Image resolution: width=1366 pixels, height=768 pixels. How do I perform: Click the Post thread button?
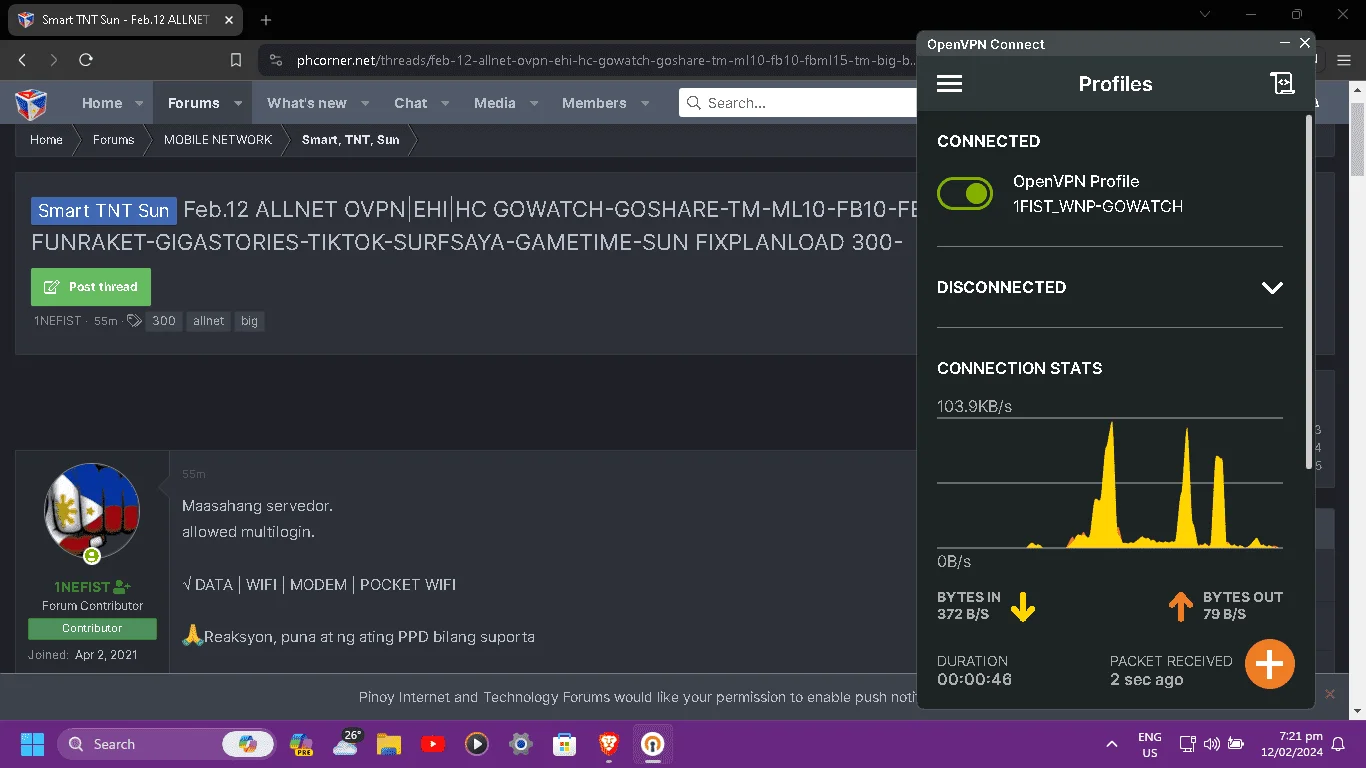[x=91, y=287]
